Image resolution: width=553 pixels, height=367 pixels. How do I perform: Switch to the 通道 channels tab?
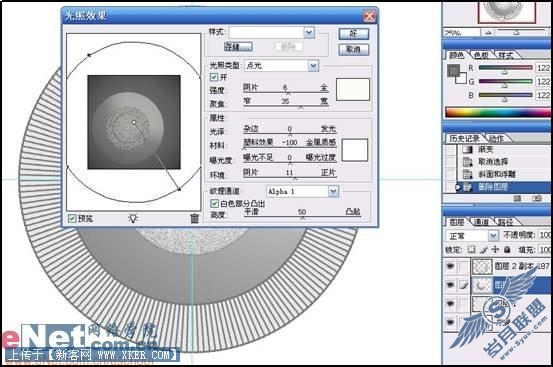point(481,222)
